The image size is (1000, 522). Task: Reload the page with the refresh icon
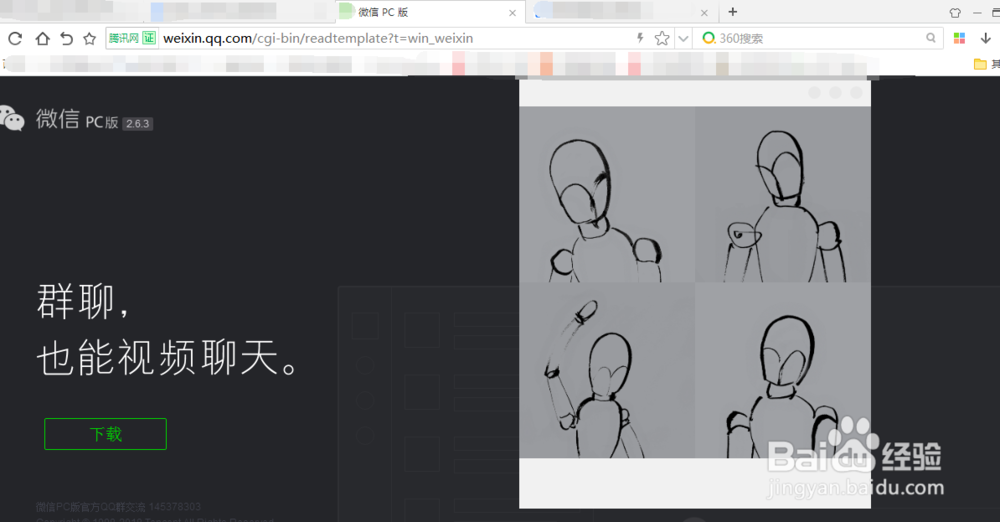pos(15,38)
